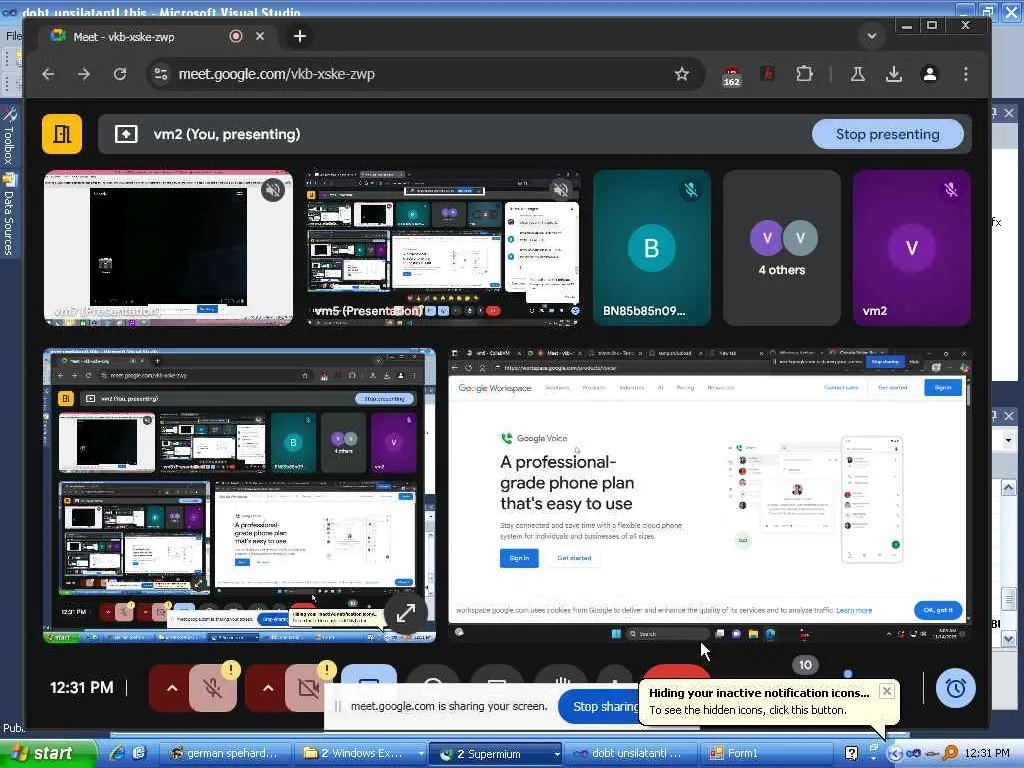
Task: Open the Extensions puzzle-piece menu
Action: coord(805,74)
